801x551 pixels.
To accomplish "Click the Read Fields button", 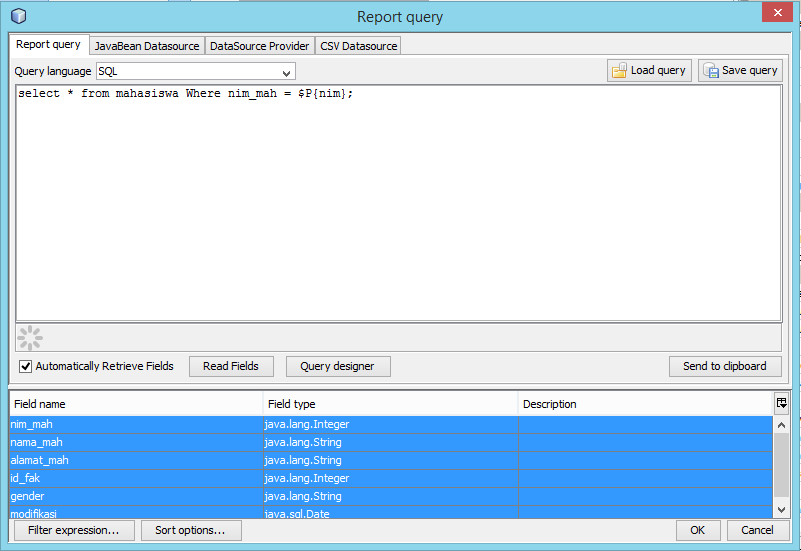I will pyautogui.click(x=231, y=366).
